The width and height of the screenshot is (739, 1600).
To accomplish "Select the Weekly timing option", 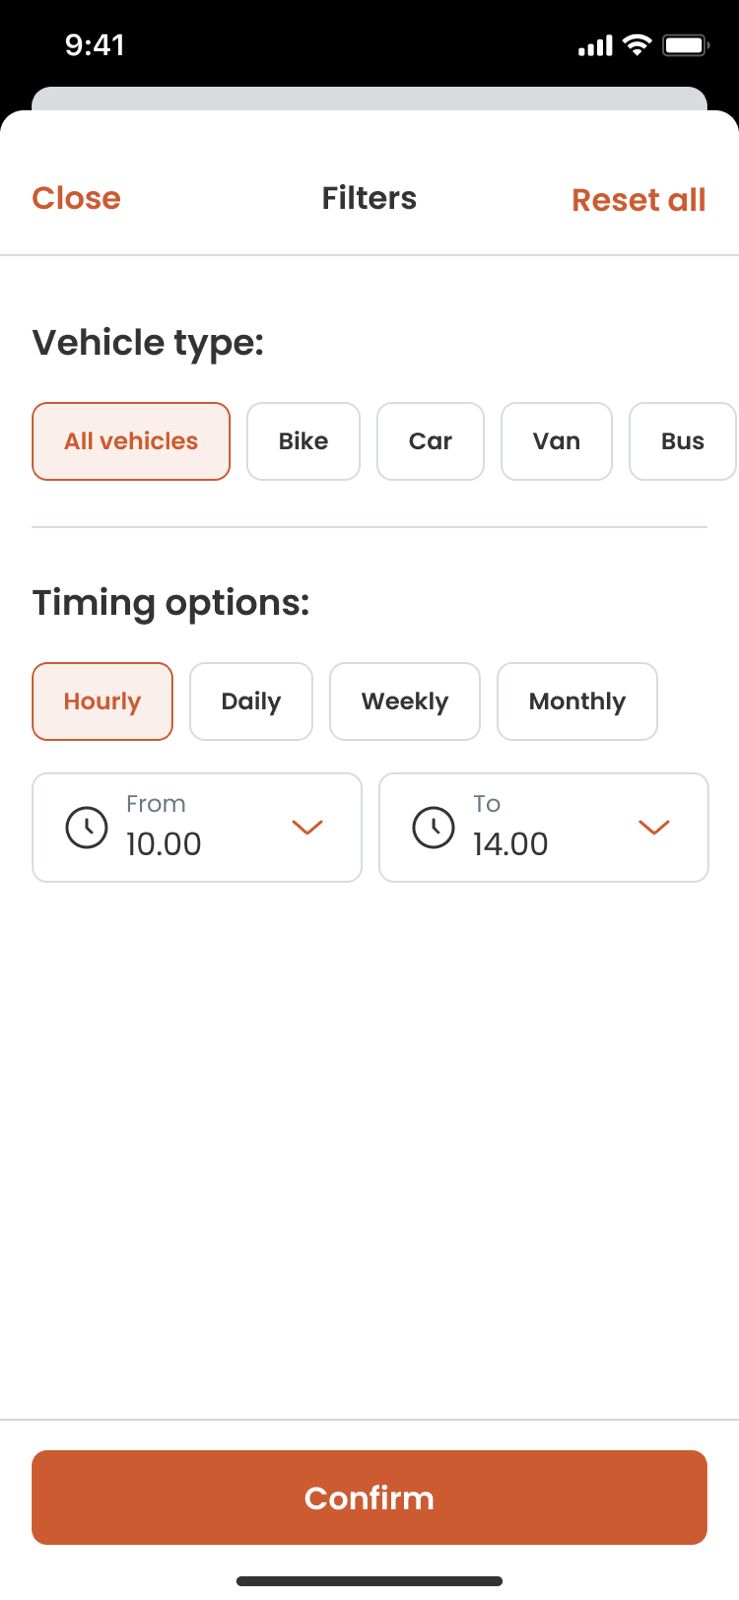I will coord(405,701).
